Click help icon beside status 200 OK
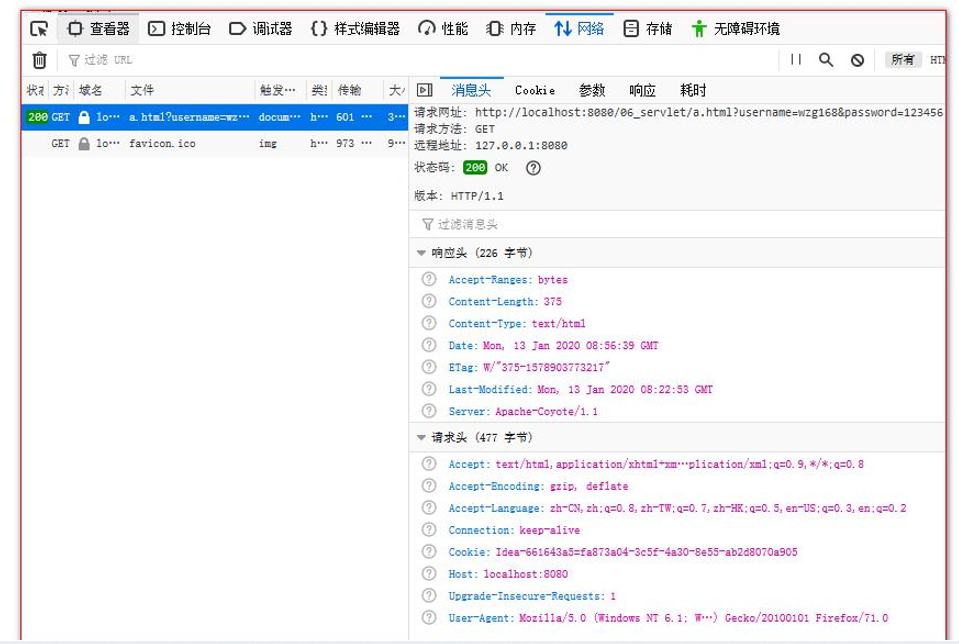The height and width of the screenshot is (644, 959). click(x=533, y=168)
